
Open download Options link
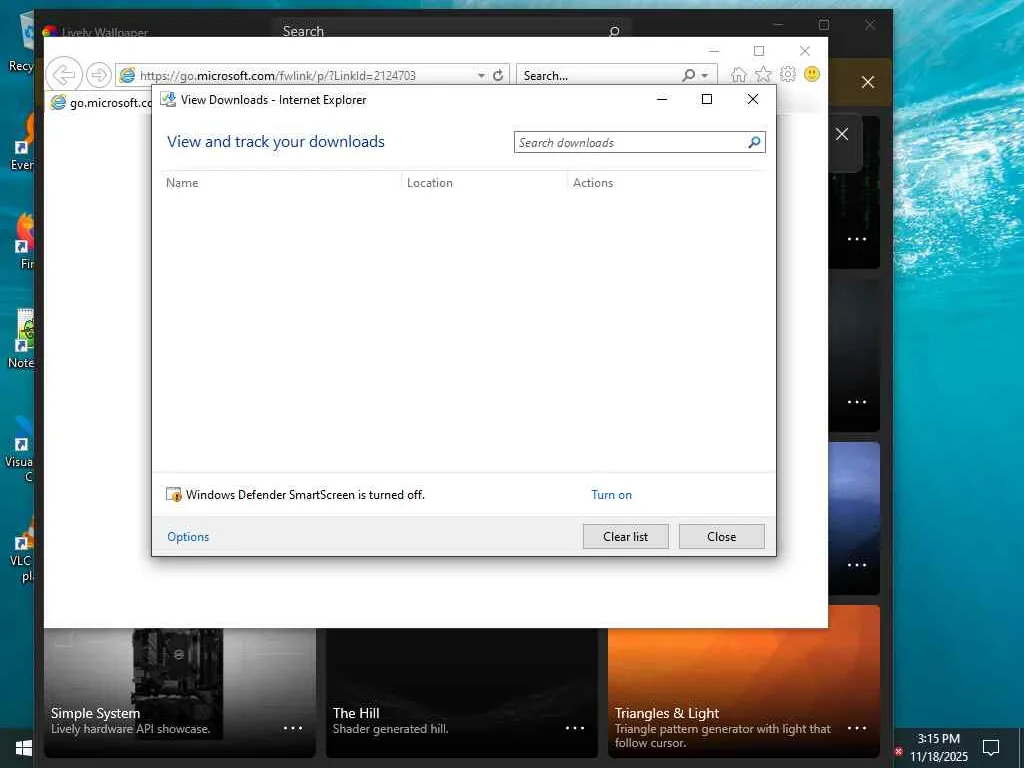(188, 537)
